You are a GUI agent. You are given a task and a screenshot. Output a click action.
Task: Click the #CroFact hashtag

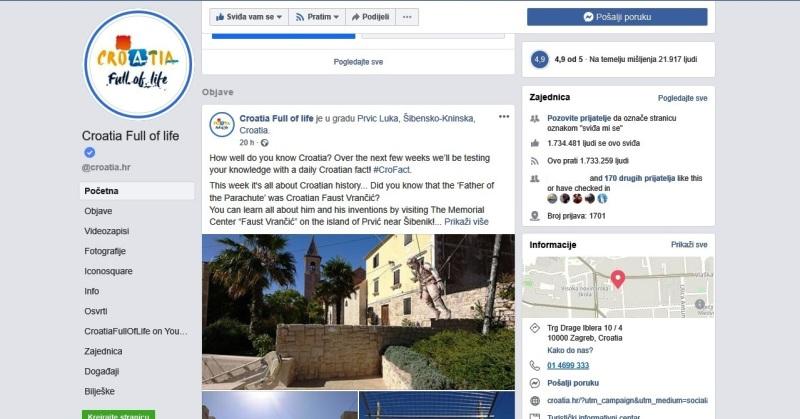pos(392,170)
